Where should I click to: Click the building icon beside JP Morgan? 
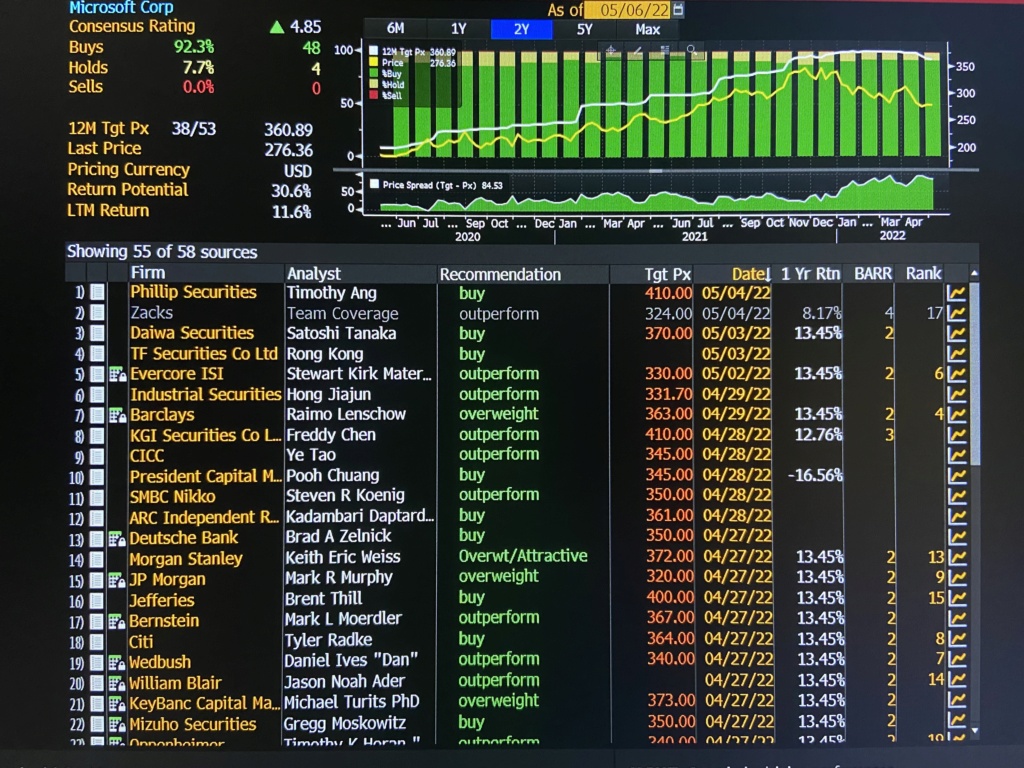pos(117,580)
